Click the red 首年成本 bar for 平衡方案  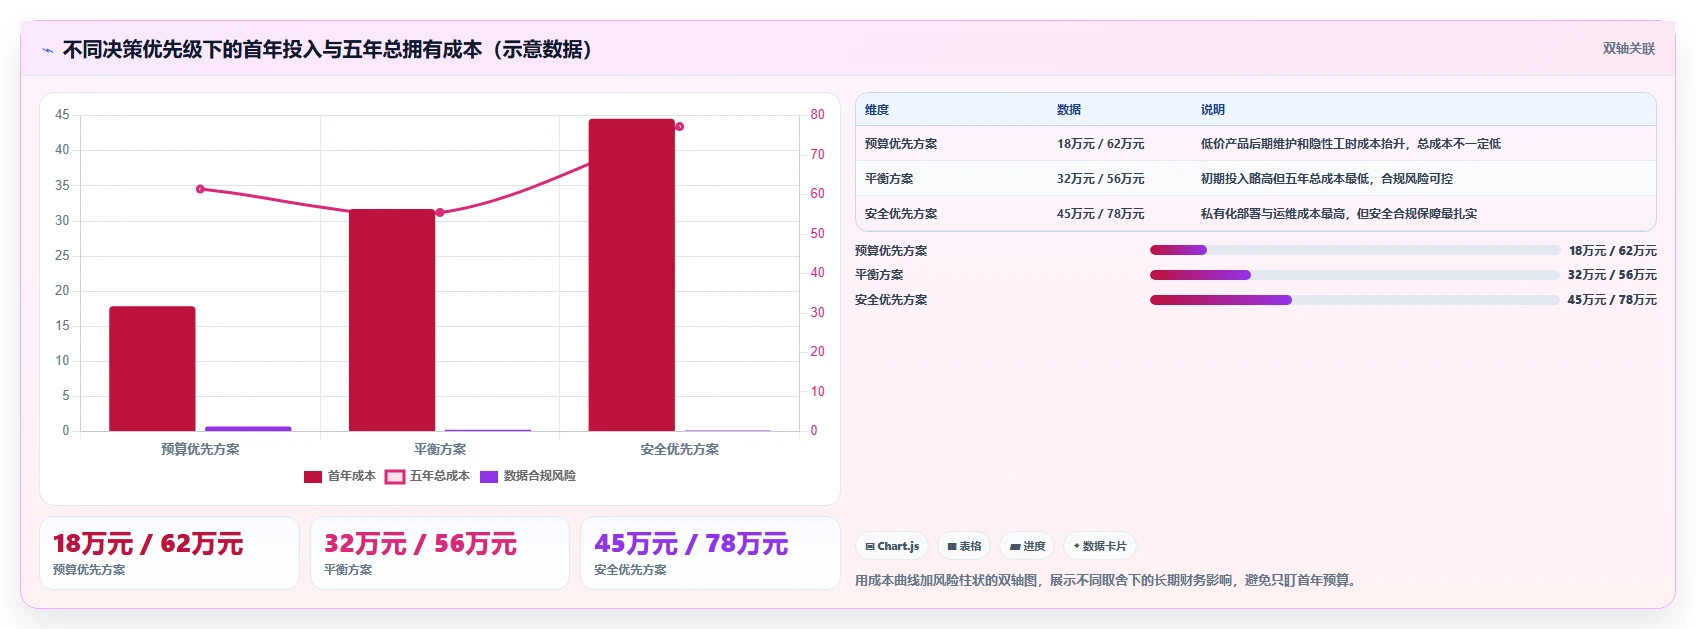point(392,320)
